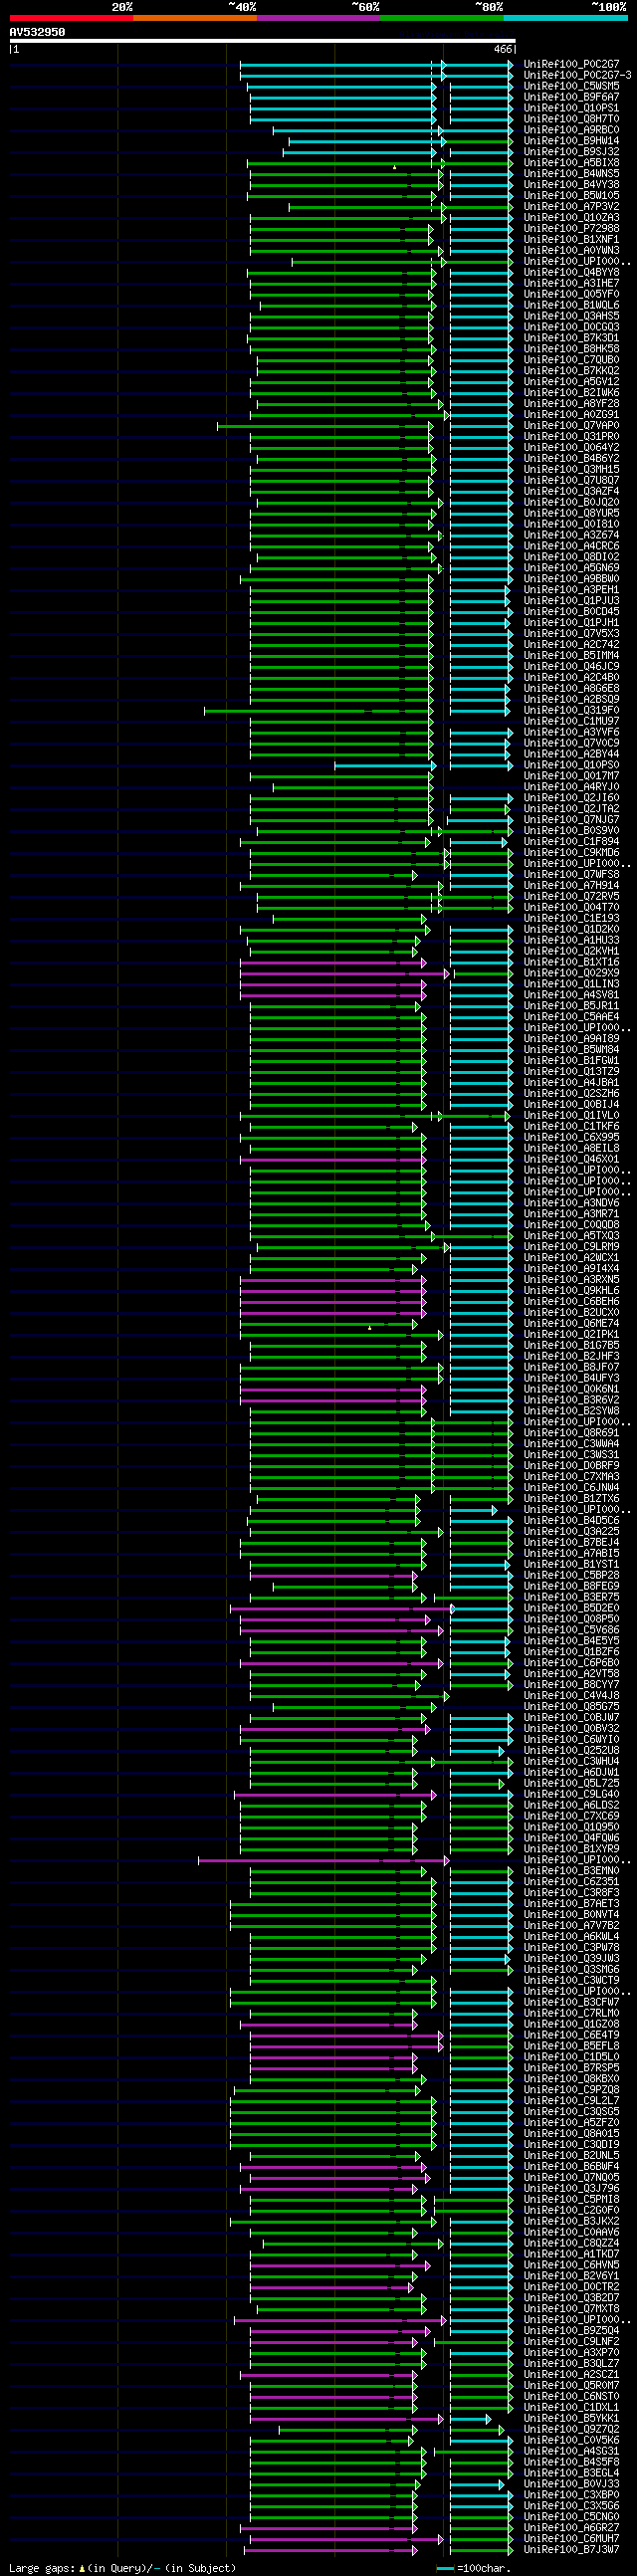Select the UniRef100_A3NDV6 label
The width and height of the screenshot is (637, 2576).
coord(571,1204)
